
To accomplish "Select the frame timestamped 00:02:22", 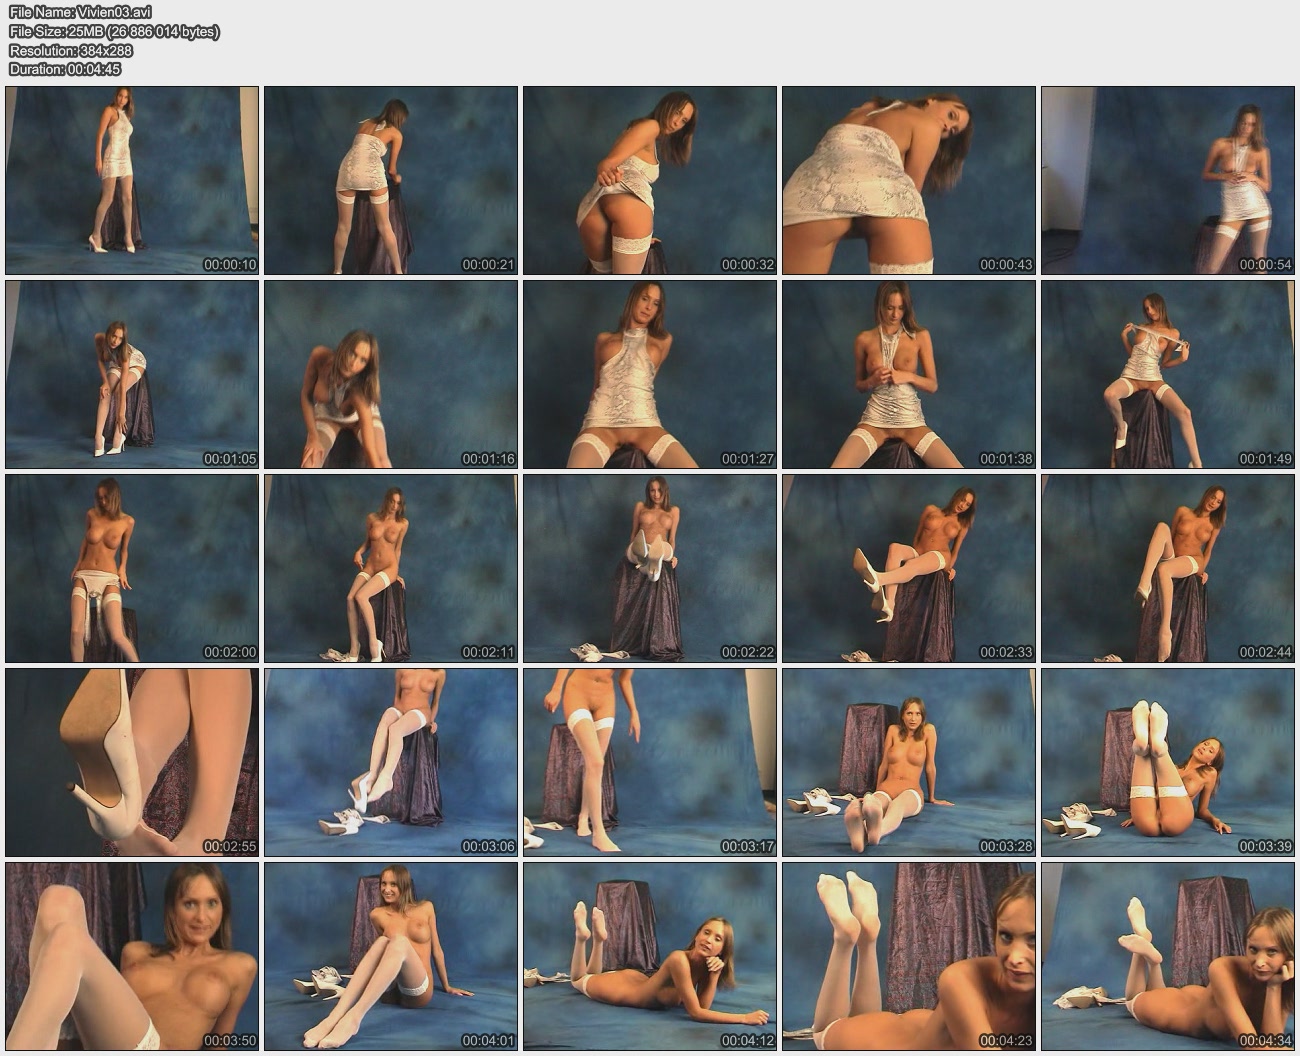I will (x=650, y=568).
